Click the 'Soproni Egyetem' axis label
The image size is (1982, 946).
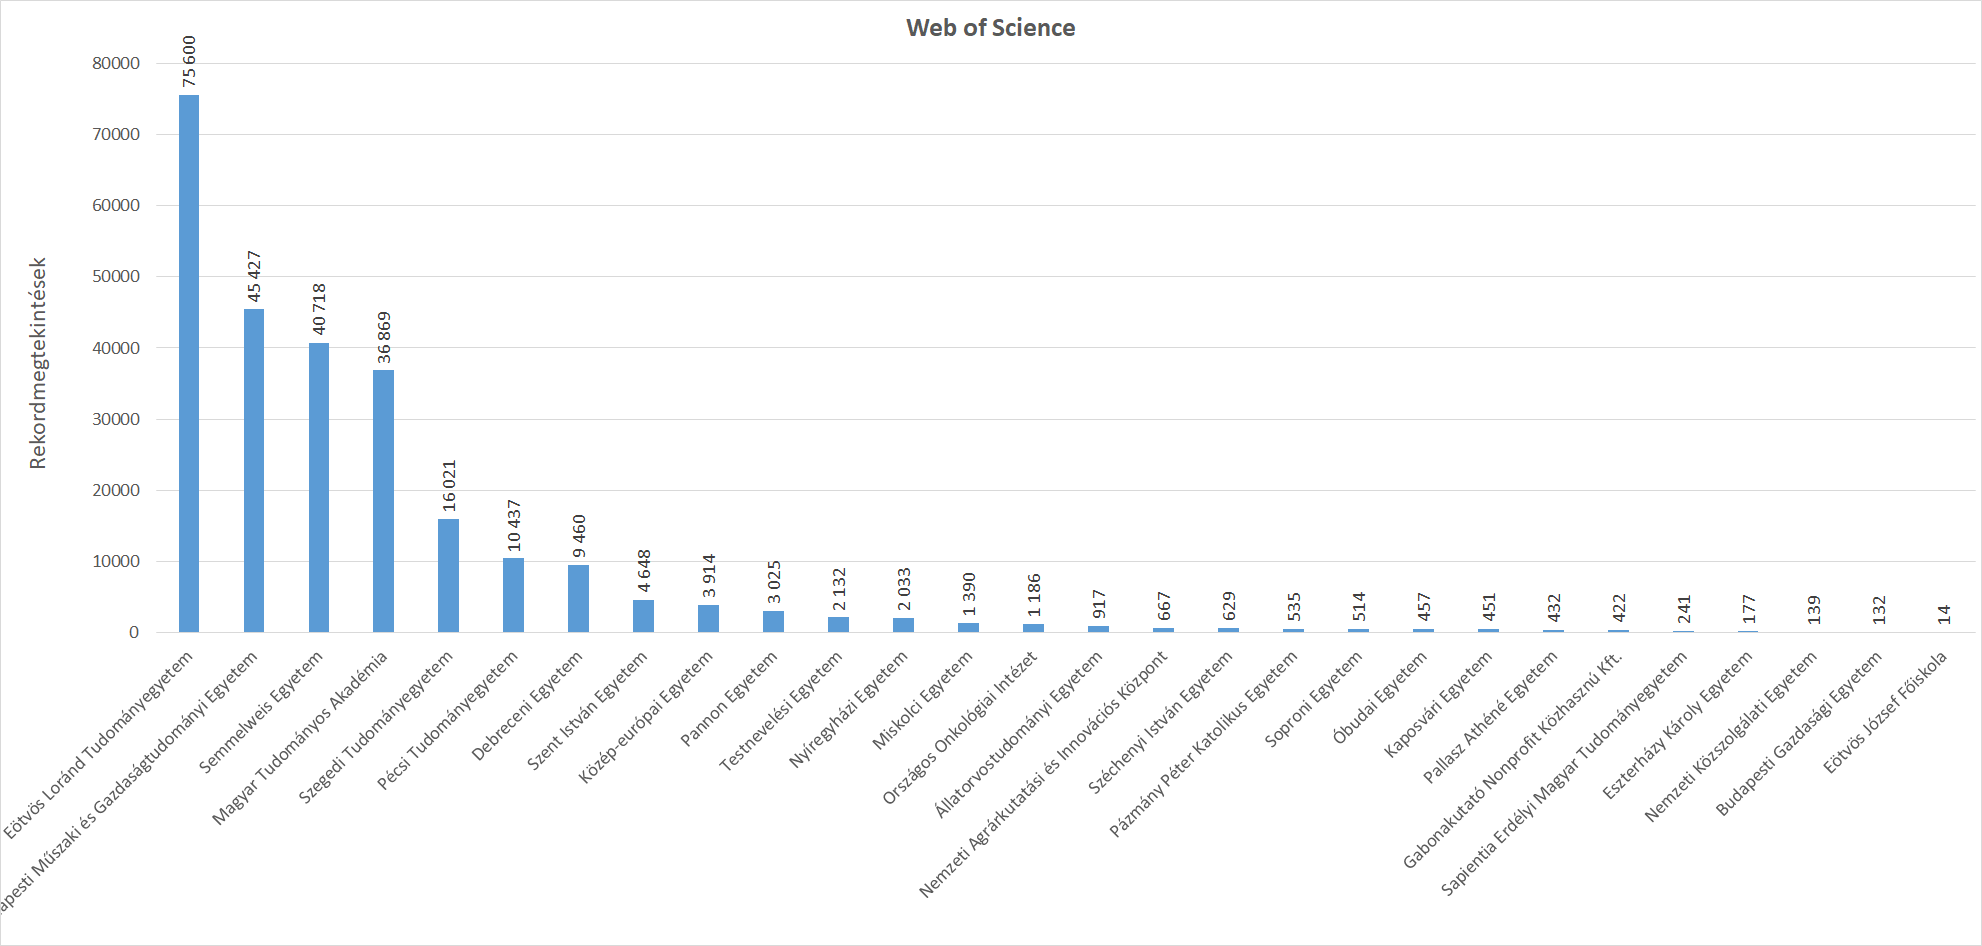click(1313, 700)
